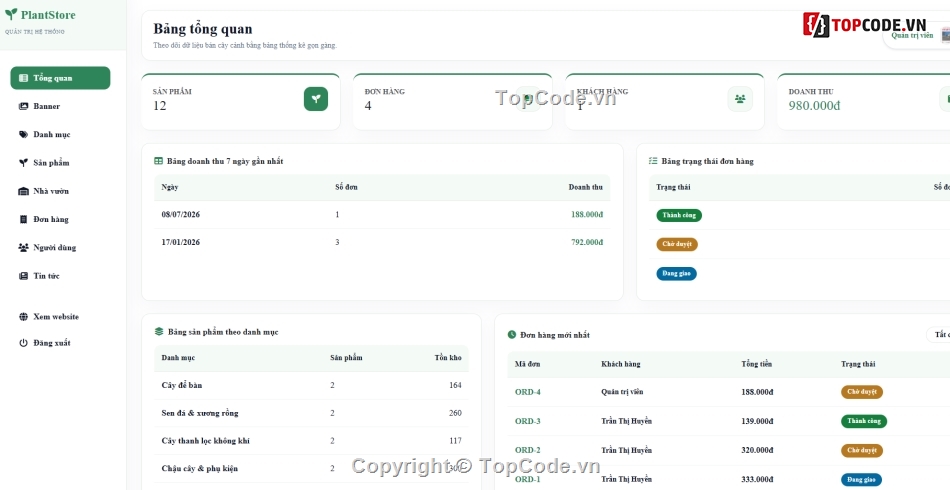Screen dimensions: 950x490
Task: Open Đơn hàng sidebar entry
Action: point(60,219)
